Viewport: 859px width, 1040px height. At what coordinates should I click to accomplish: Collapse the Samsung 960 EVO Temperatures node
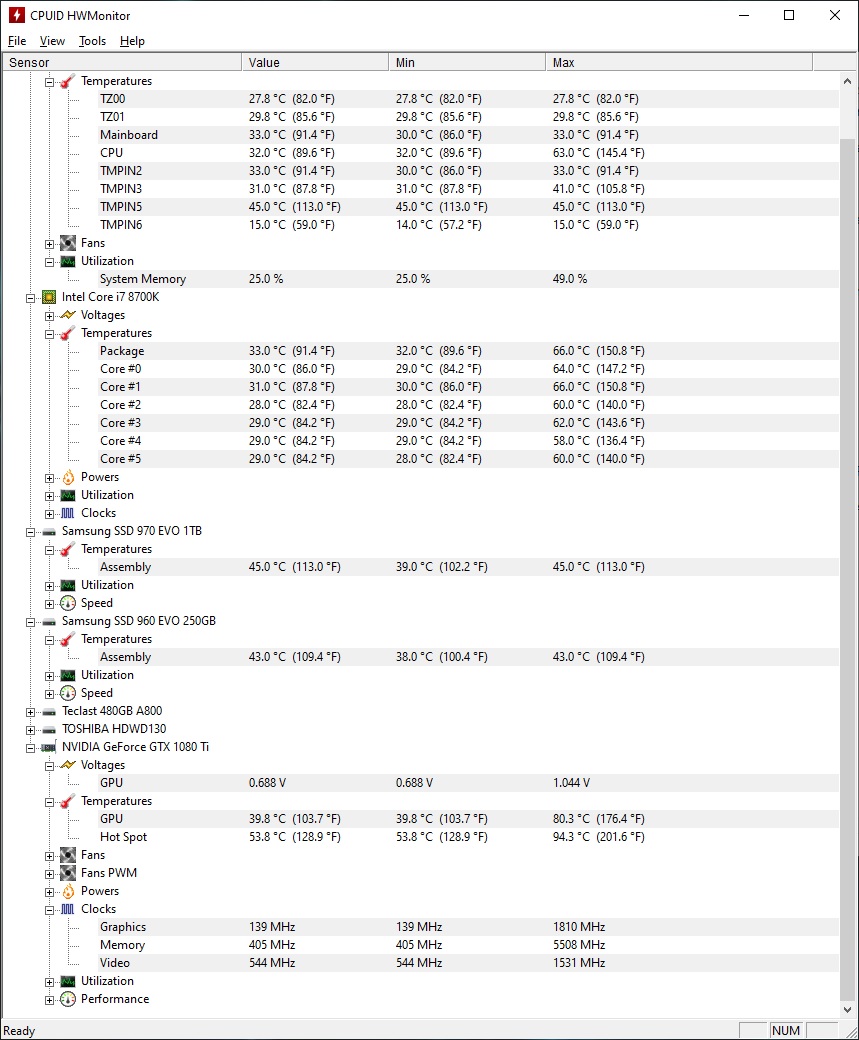click(x=49, y=640)
